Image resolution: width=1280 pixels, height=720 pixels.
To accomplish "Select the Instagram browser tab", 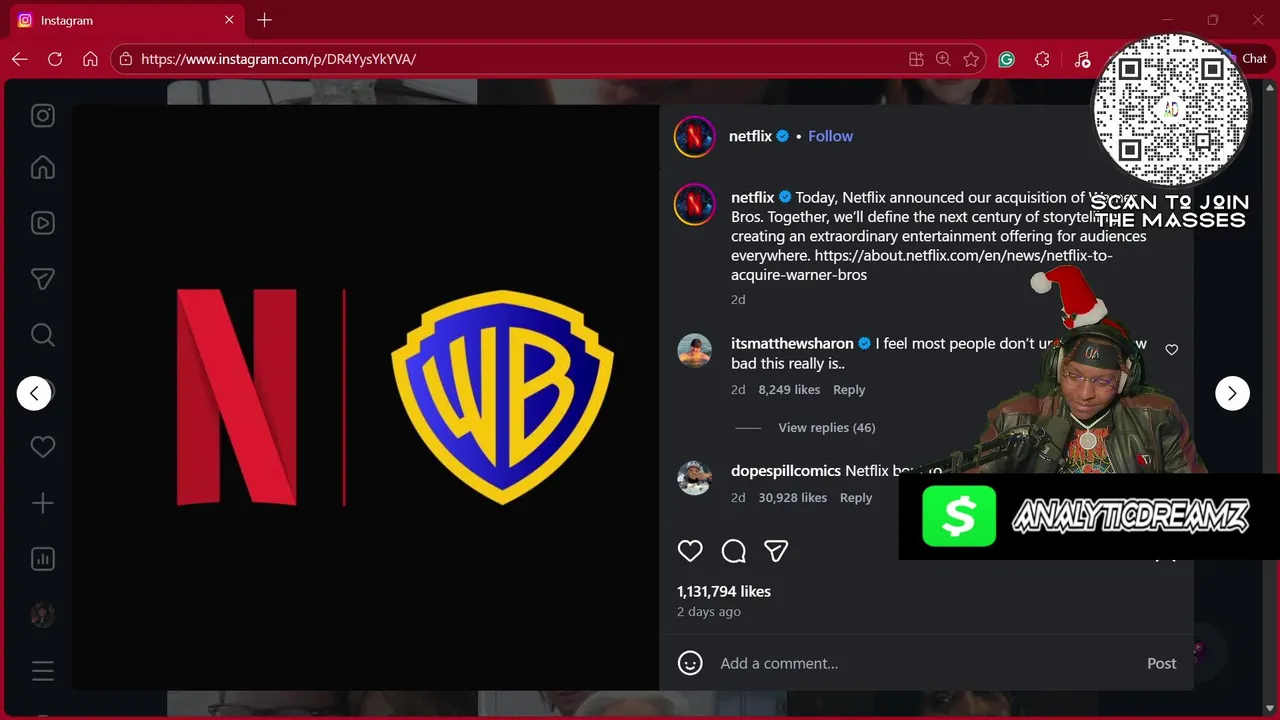I will coord(125,20).
